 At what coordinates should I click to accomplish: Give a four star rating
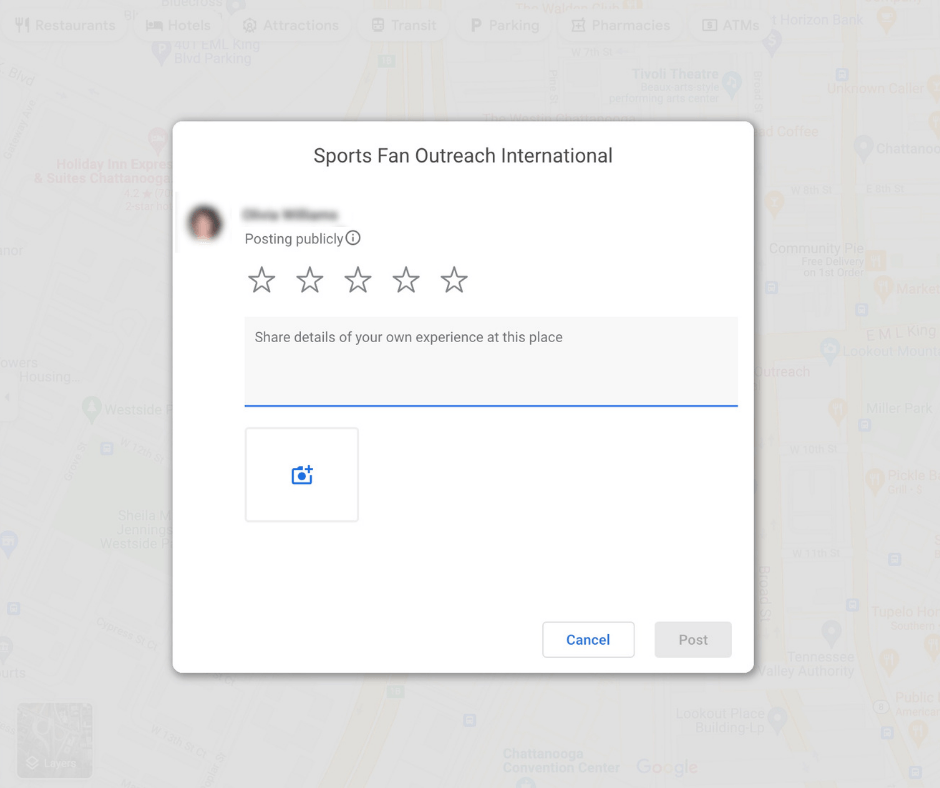click(406, 280)
